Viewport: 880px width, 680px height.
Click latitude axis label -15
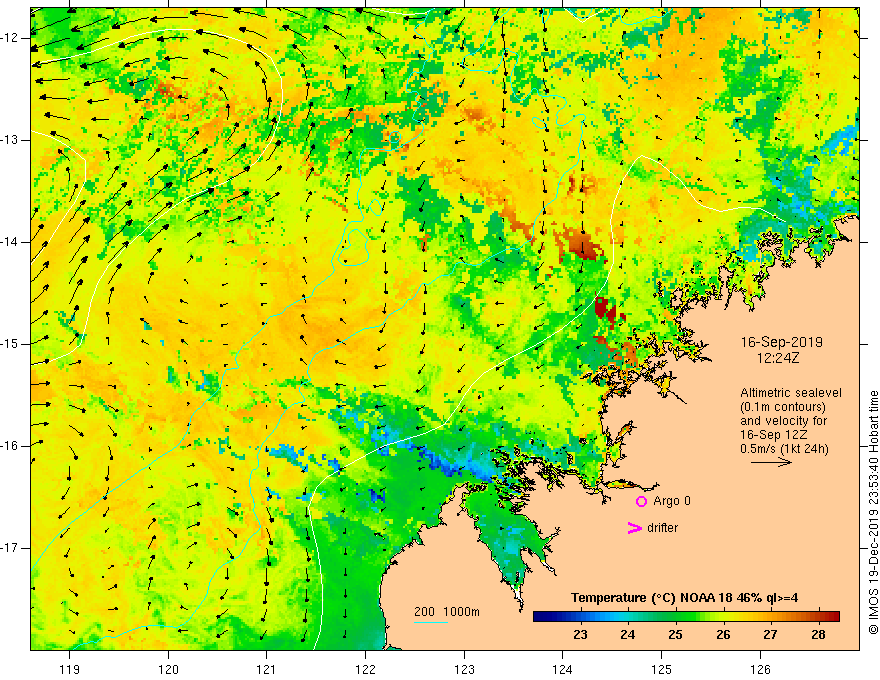coord(11,344)
